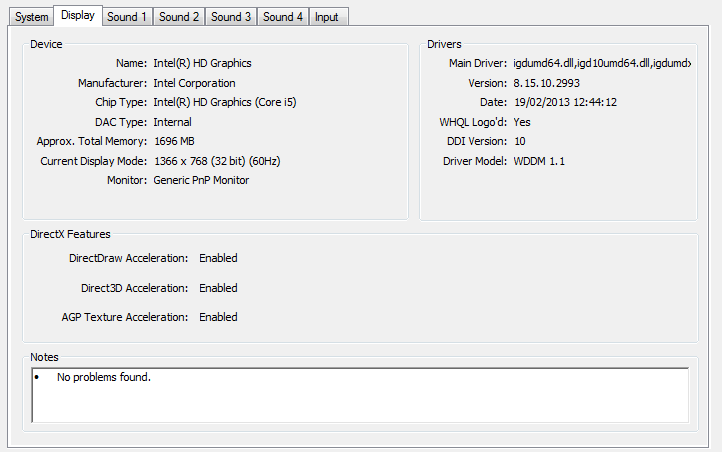The height and width of the screenshot is (452, 722).
Task: Click the DirectDraw Acceleration Enabled status
Action: click(218, 258)
